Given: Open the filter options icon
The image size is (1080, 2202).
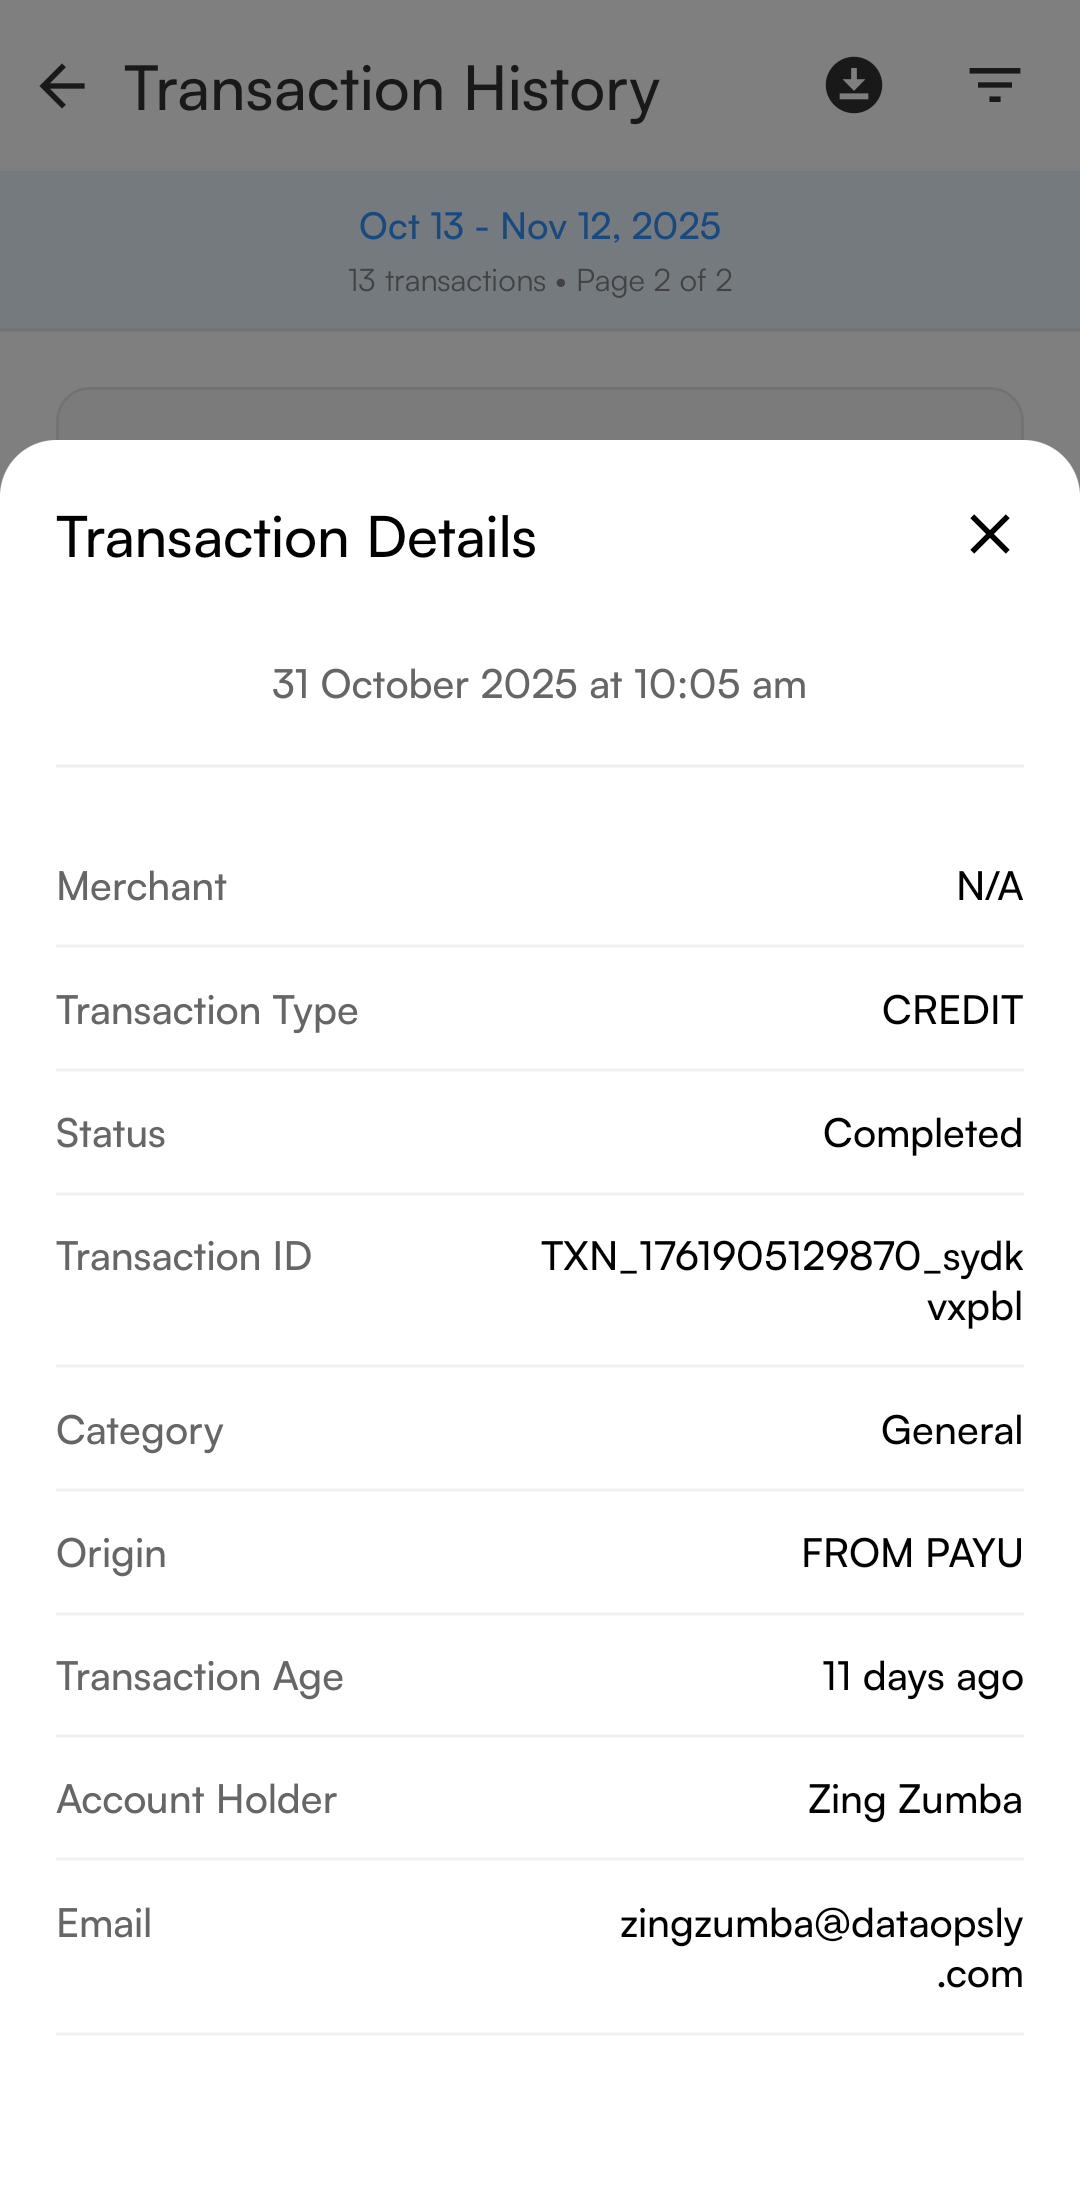Looking at the screenshot, I should [994, 85].
